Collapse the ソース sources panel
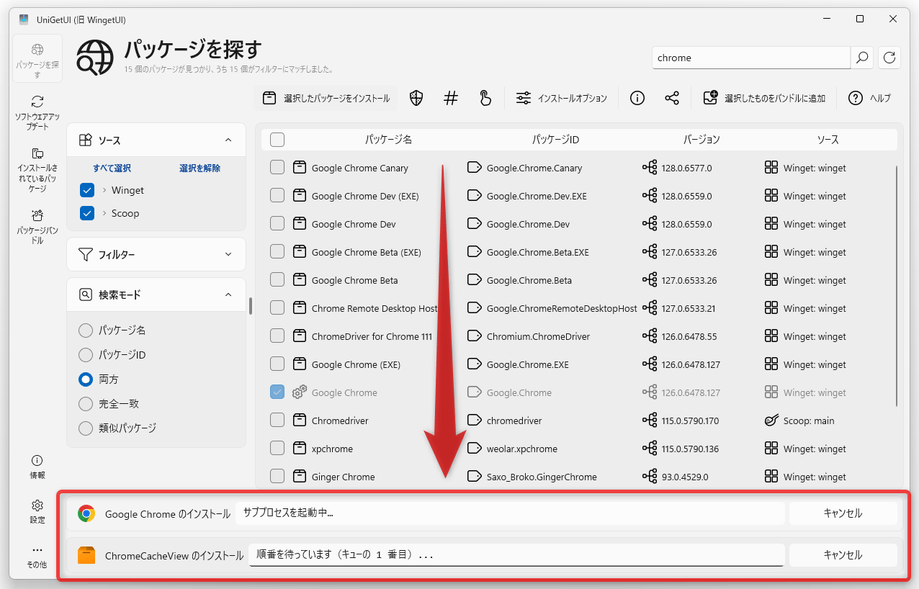Image resolution: width=919 pixels, height=589 pixels. (x=228, y=140)
